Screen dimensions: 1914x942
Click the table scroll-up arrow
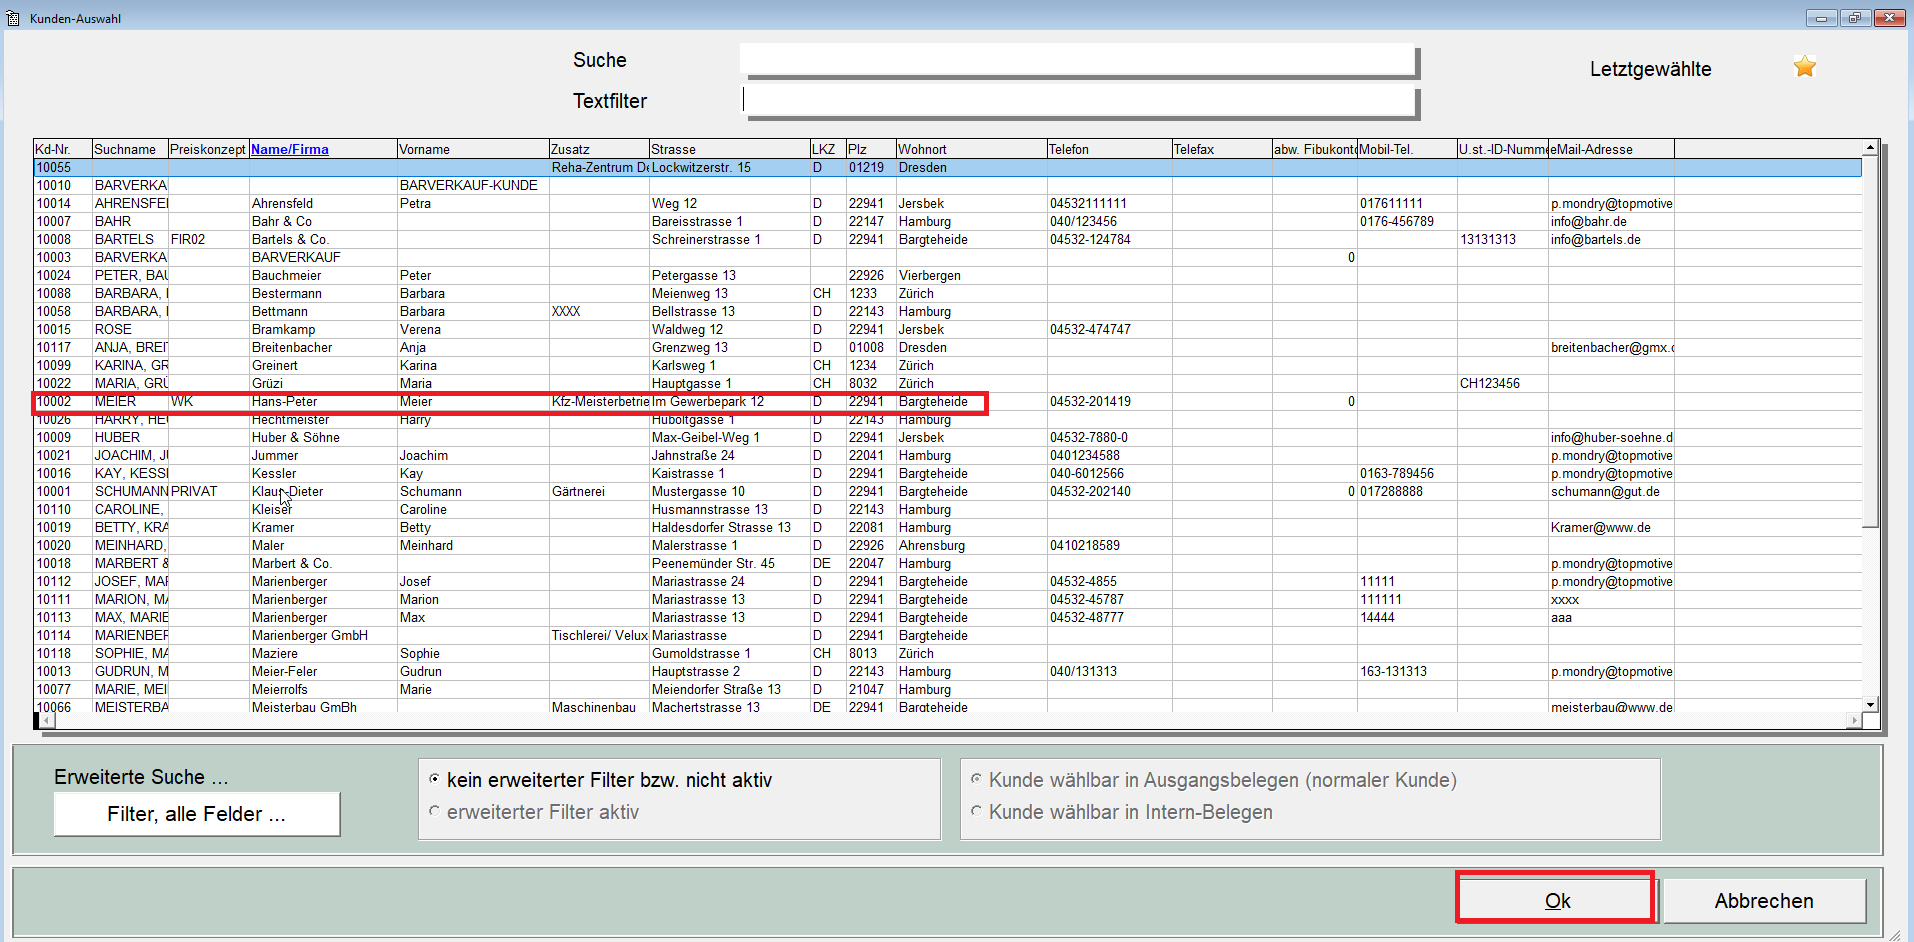click(x=1870, y=148)
